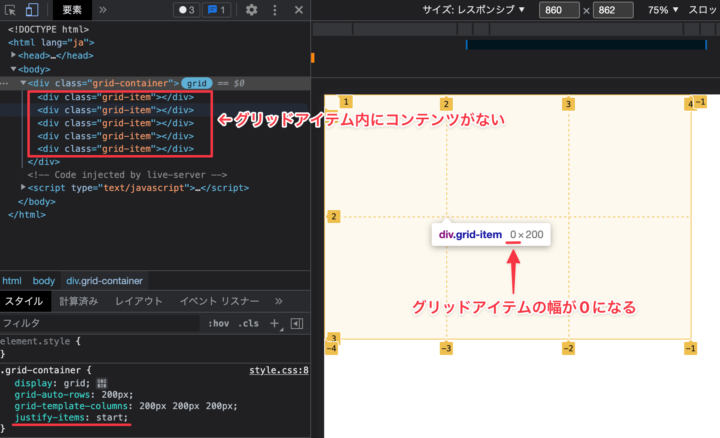Open the 要素 (Elements) panel tab
Viewport: 720px width, 438px height.
pos(72,10)
